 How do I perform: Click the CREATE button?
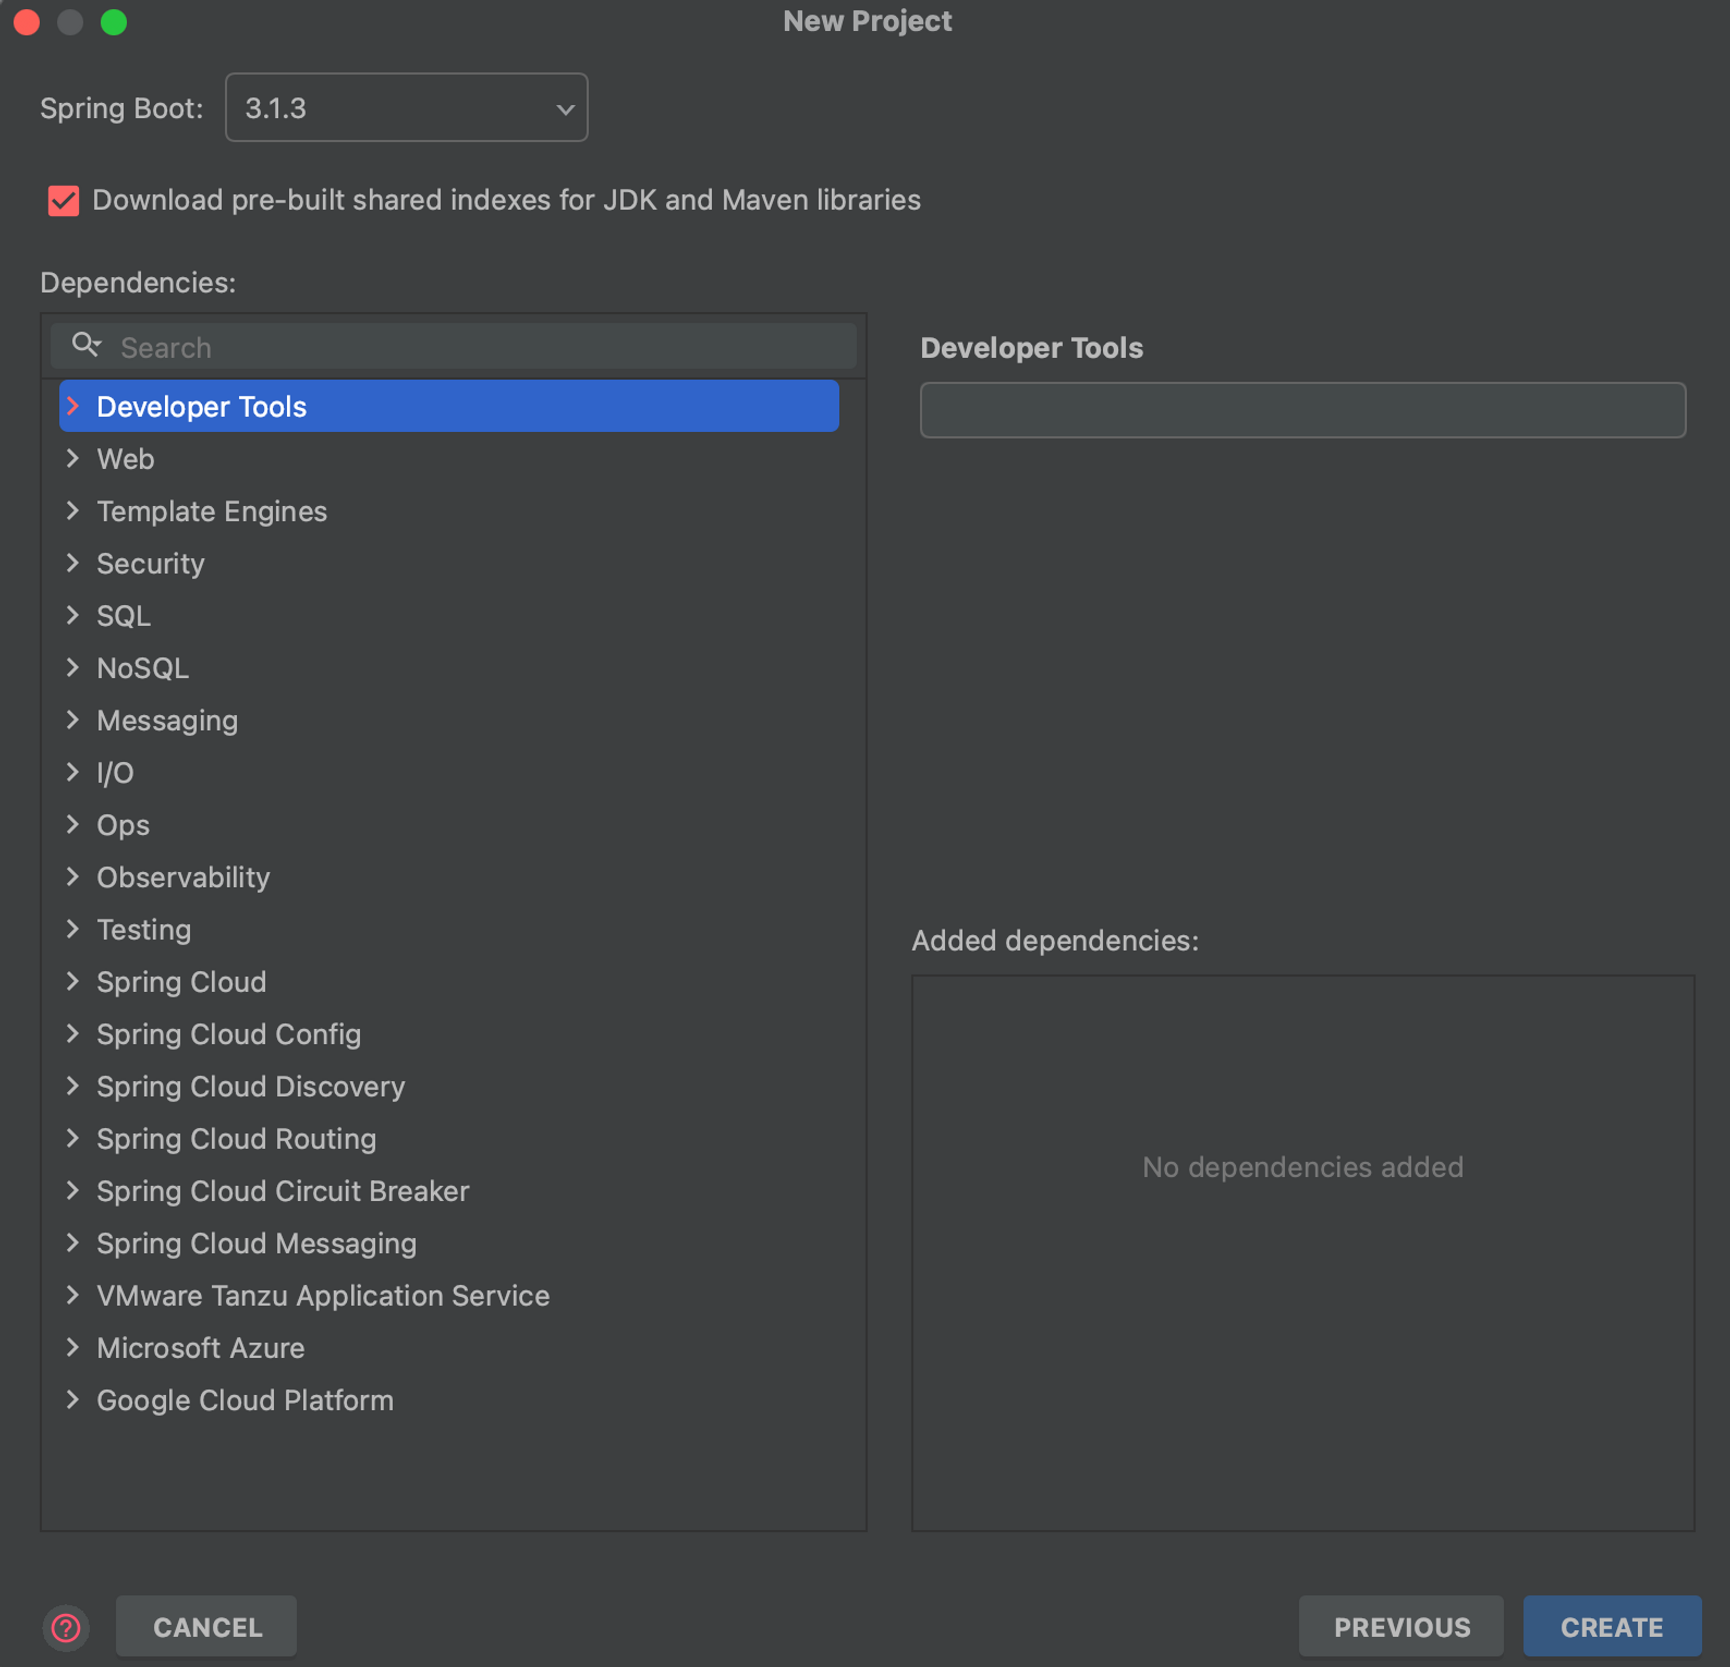(1612, 1626)
